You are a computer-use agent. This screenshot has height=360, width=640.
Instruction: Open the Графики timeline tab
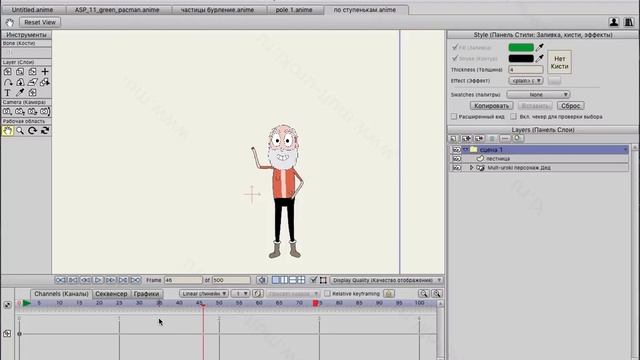click(x=147, y=293)
